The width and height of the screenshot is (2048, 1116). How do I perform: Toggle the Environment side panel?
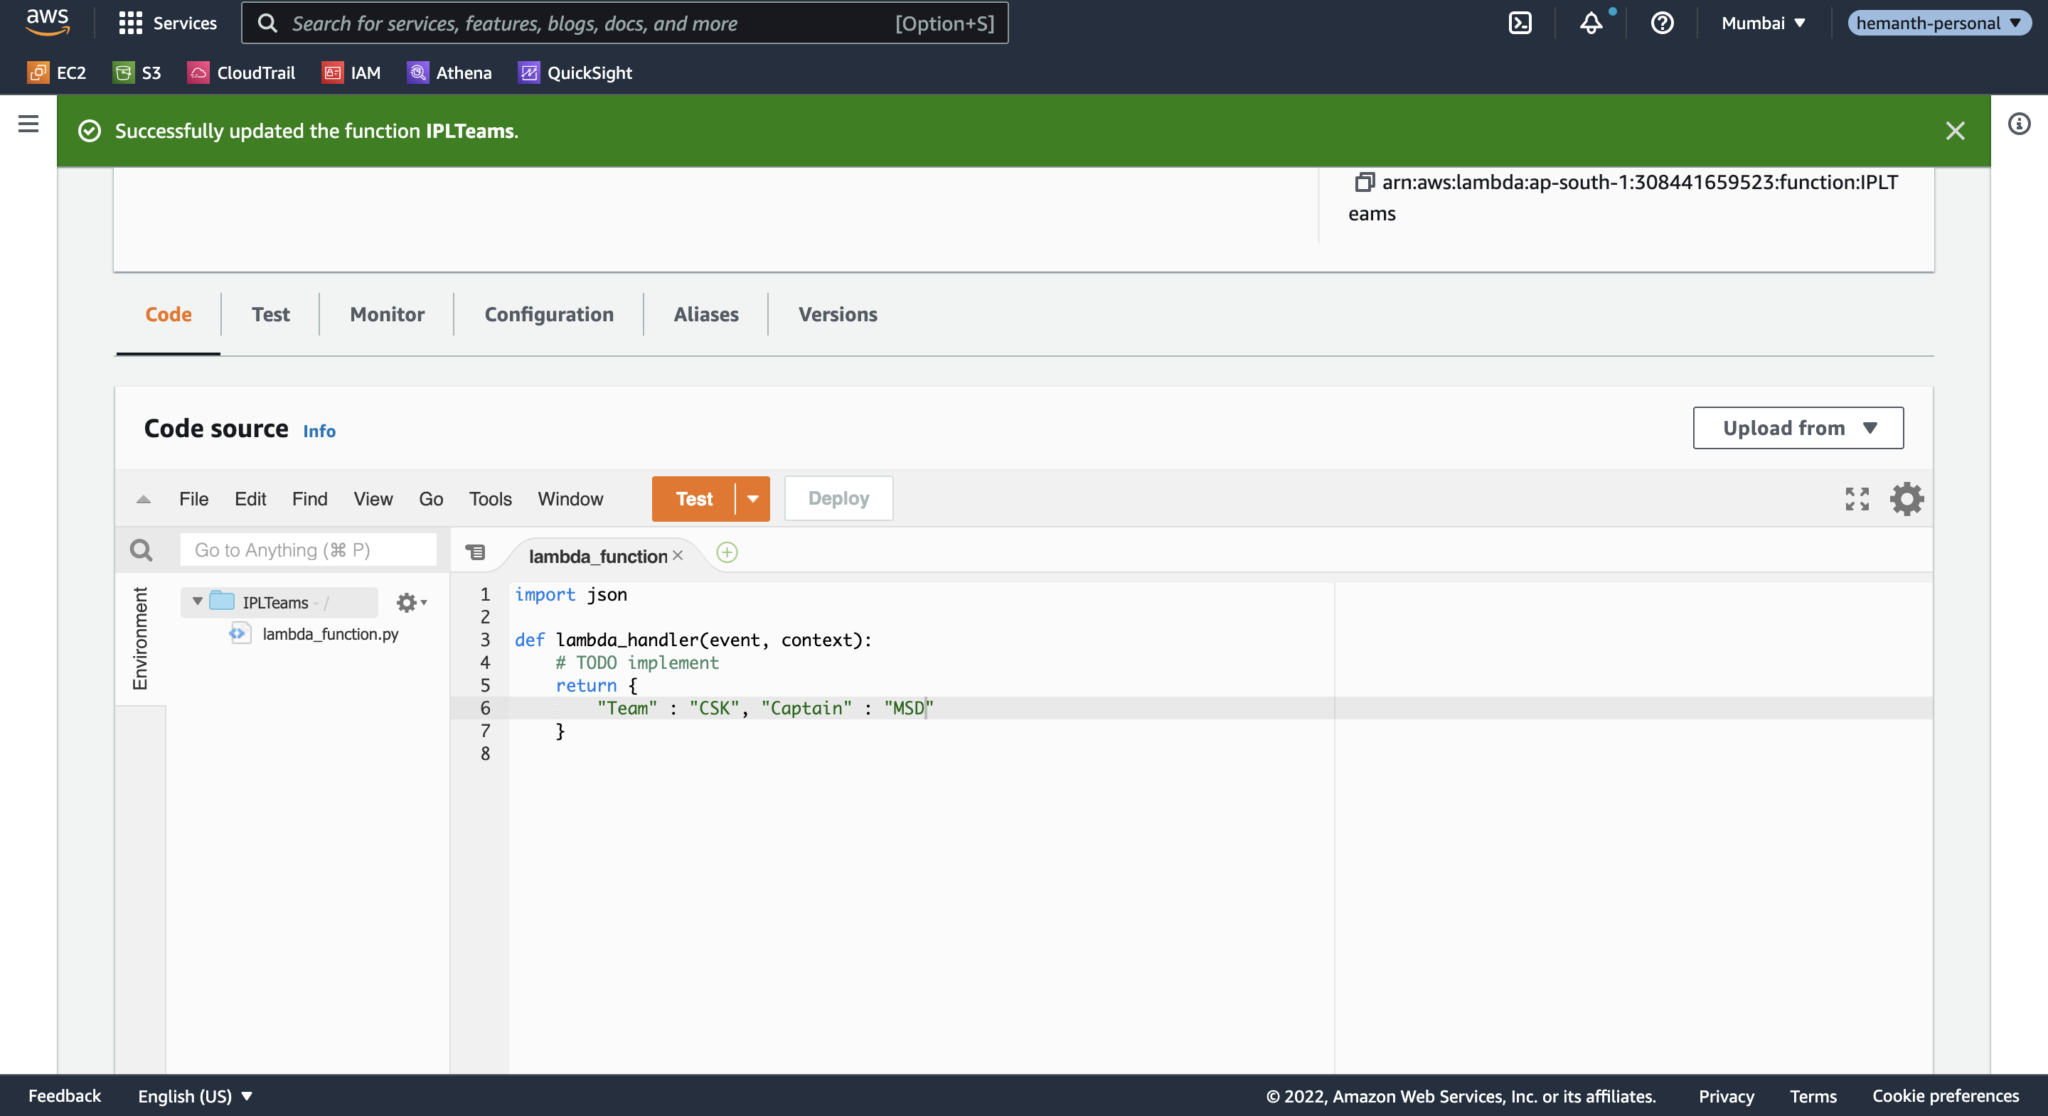140,640
